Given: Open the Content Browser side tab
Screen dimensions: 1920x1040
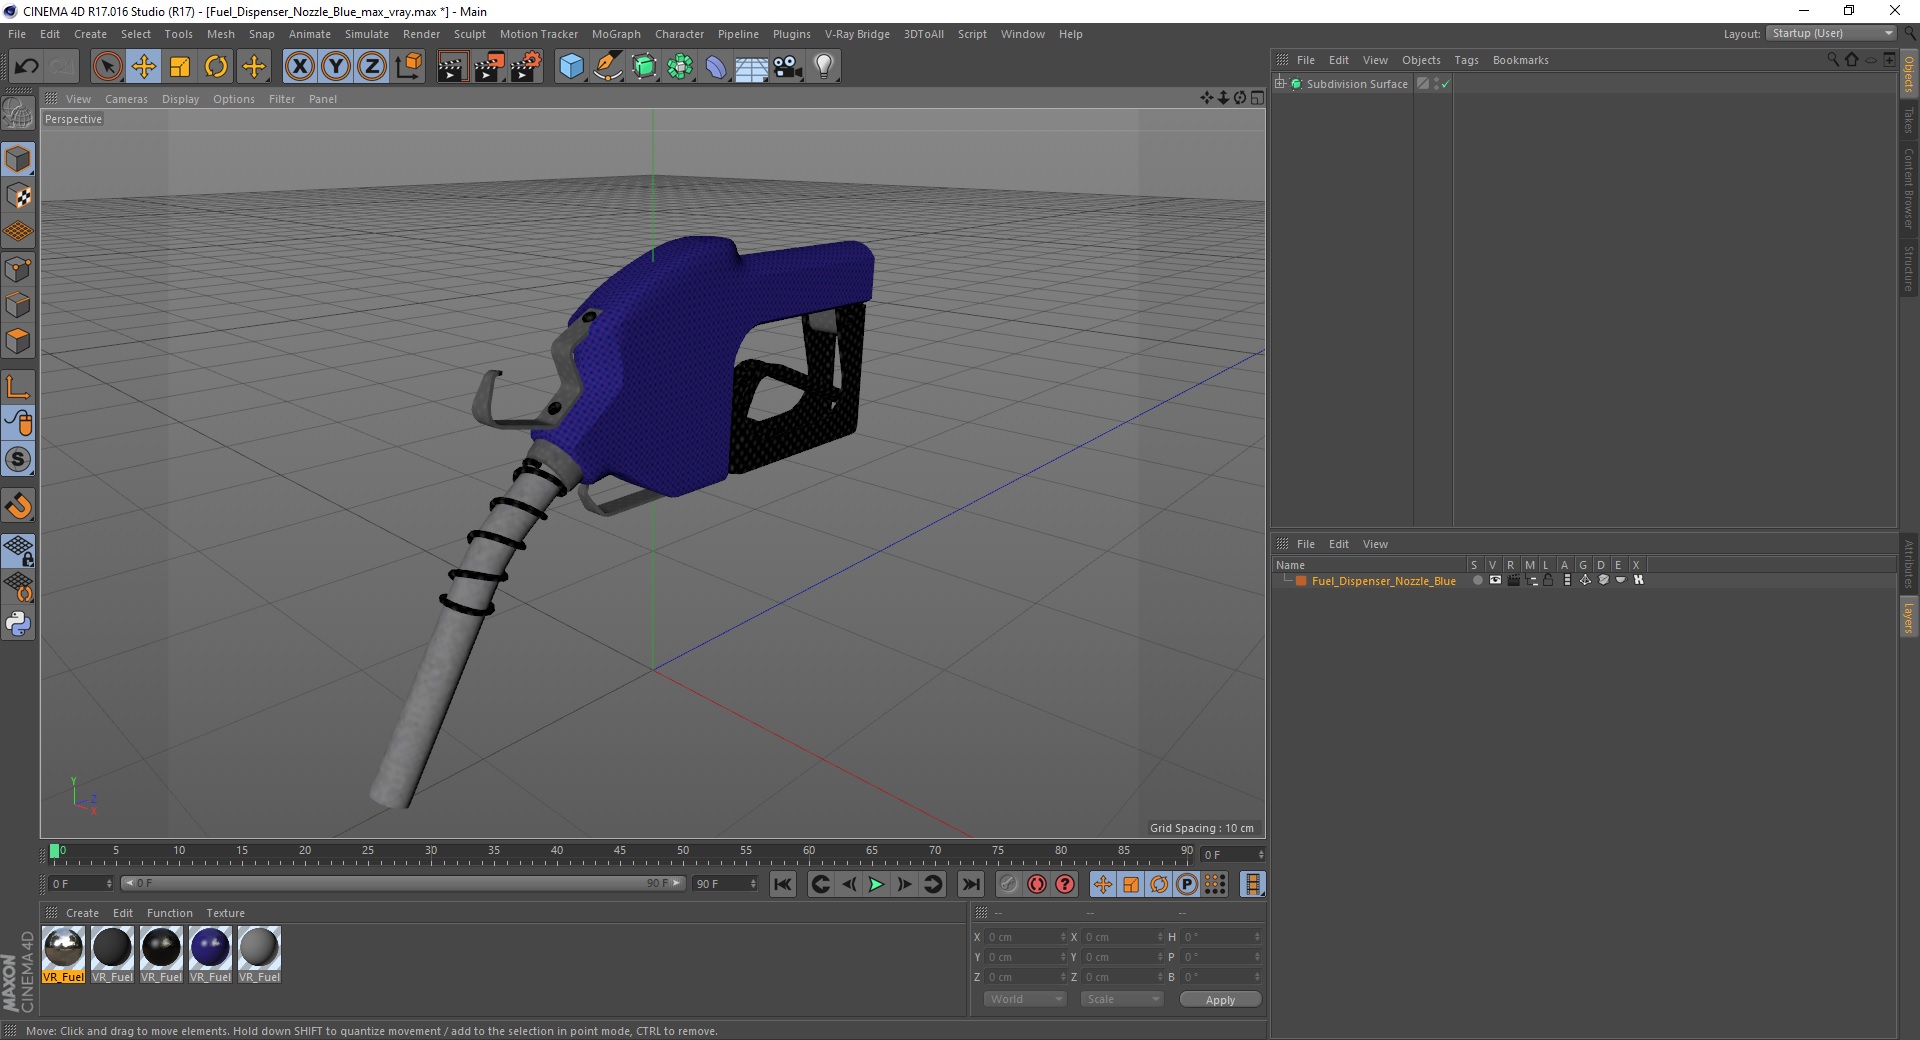Looking at the screenshot, I should click(x=1909, y=188).
